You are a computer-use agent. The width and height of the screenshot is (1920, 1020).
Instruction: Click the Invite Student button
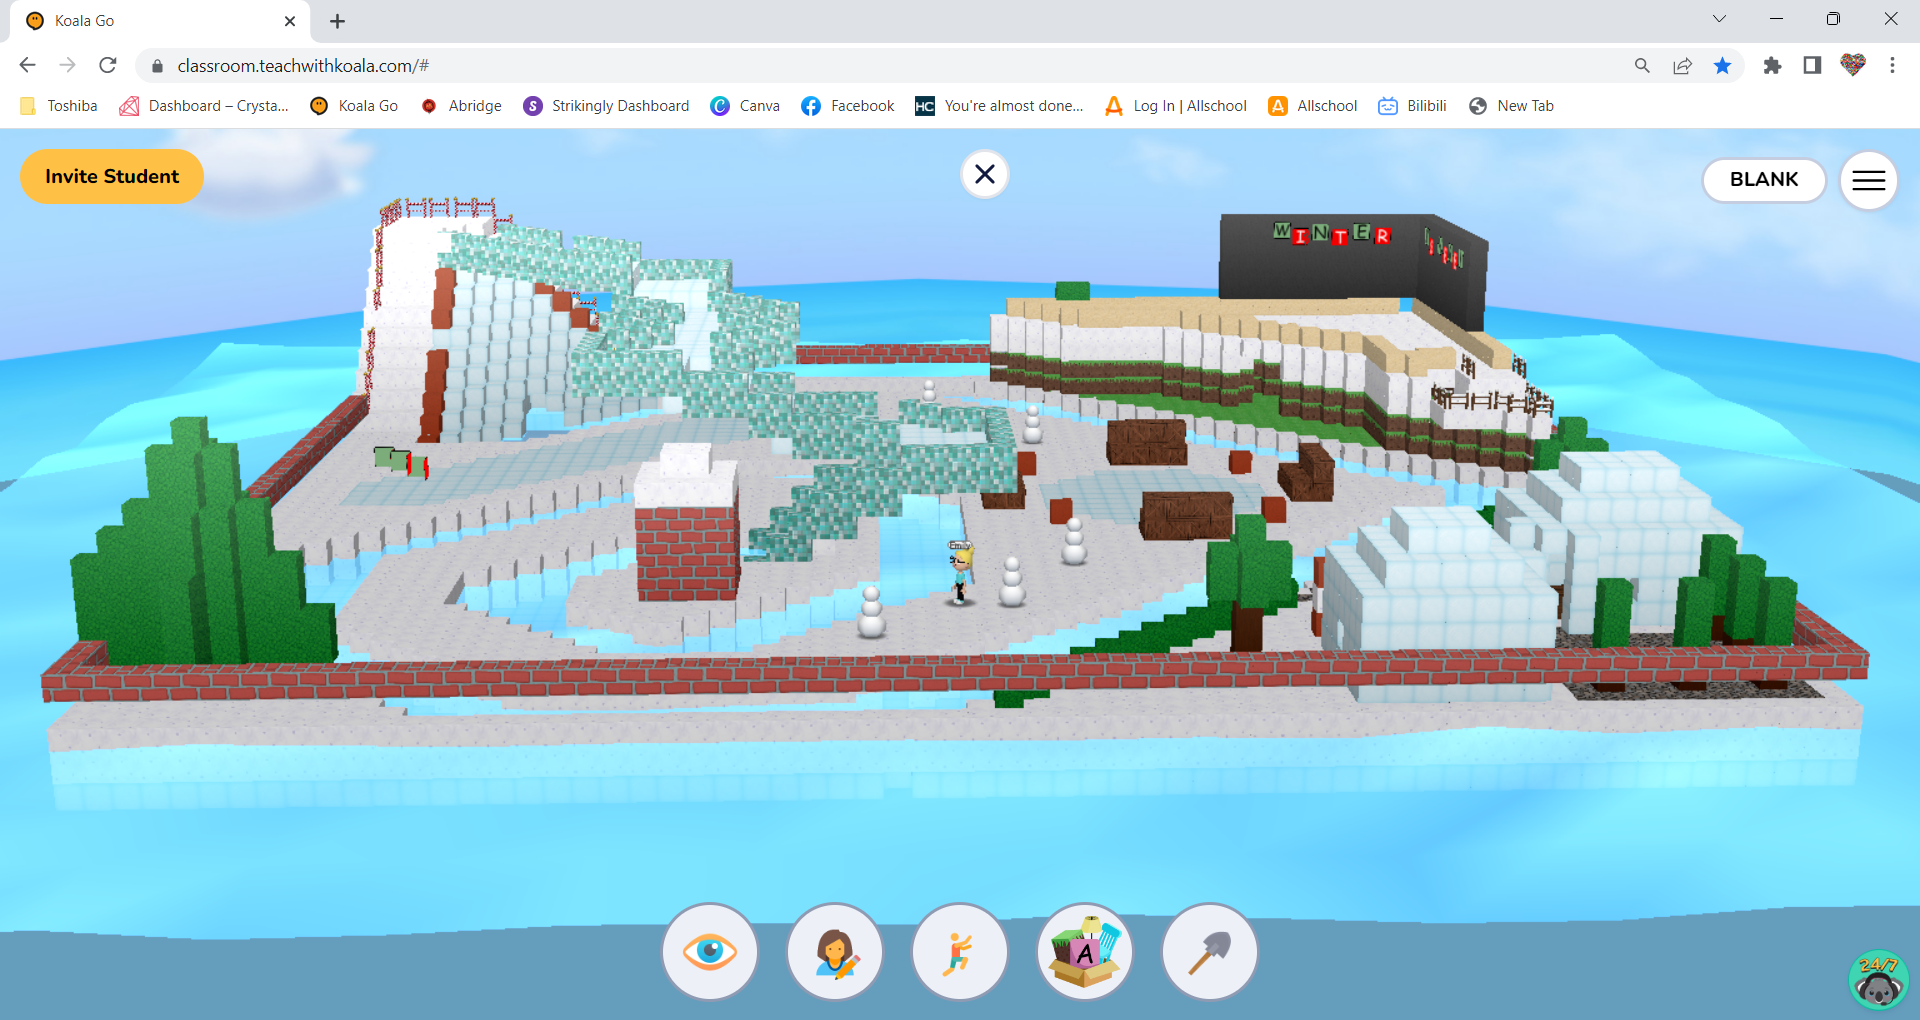[x=111, y=176]
